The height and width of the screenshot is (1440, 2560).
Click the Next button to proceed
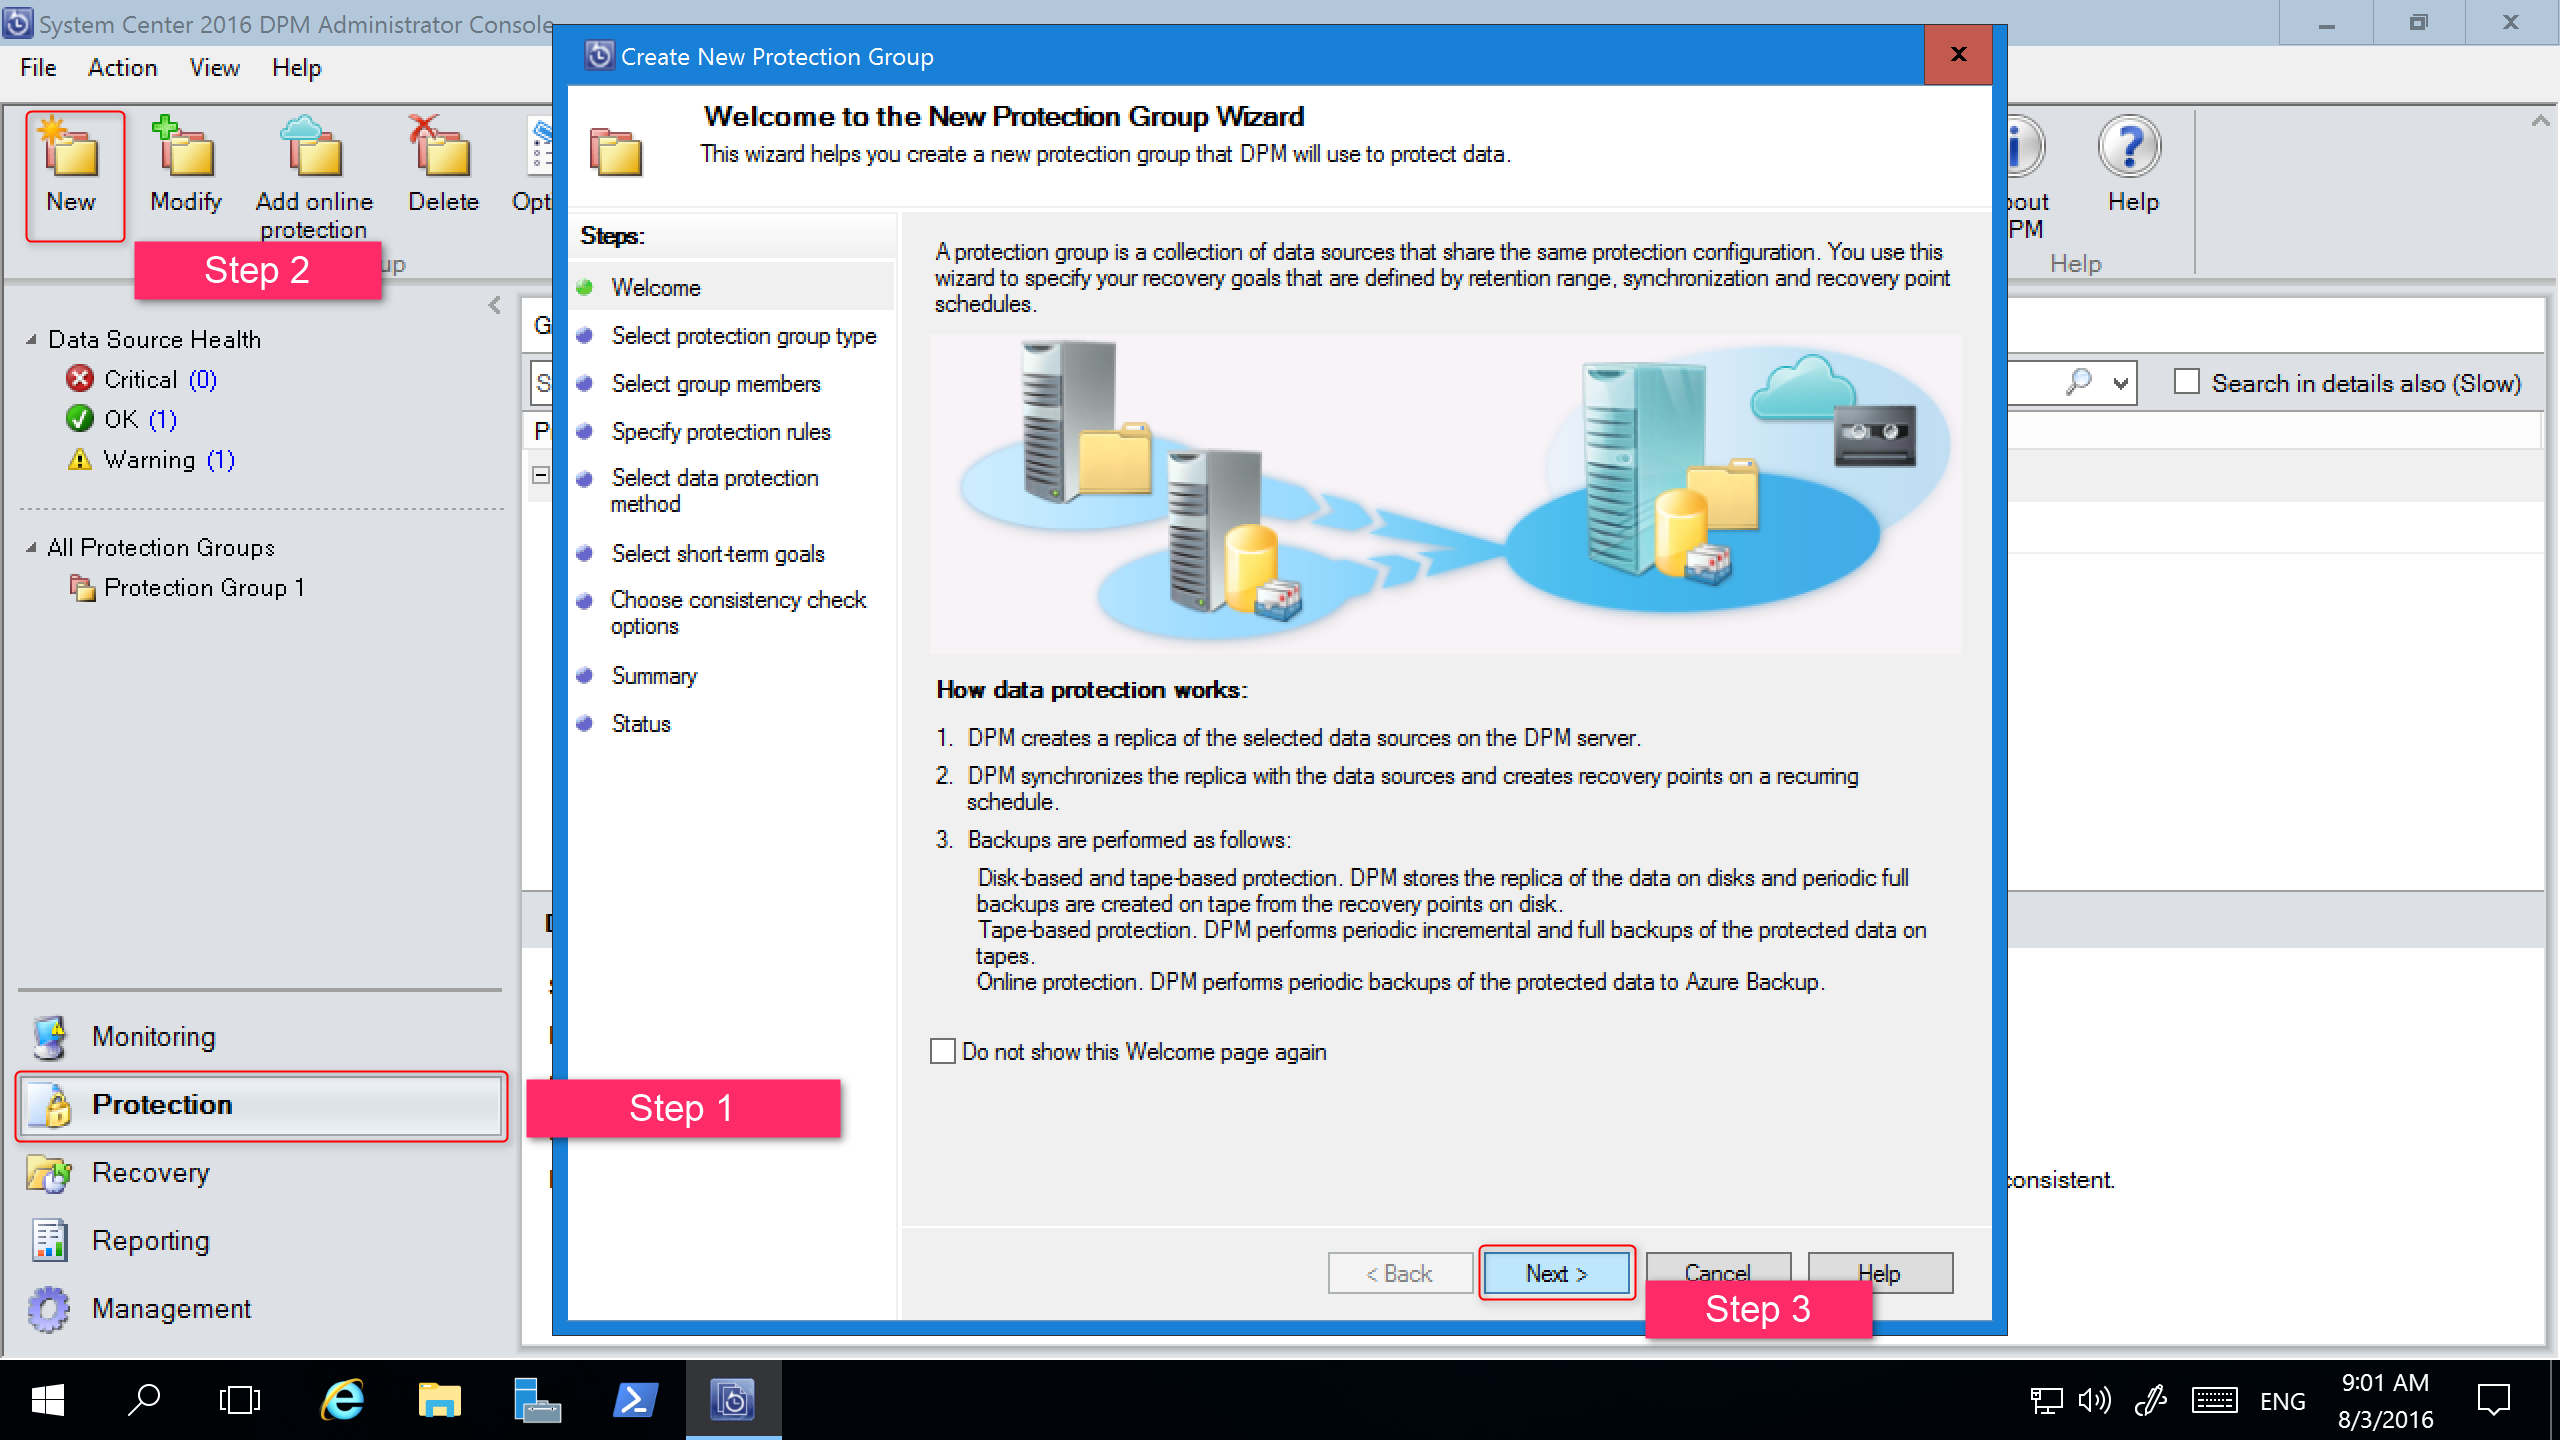(1554, 1273)
